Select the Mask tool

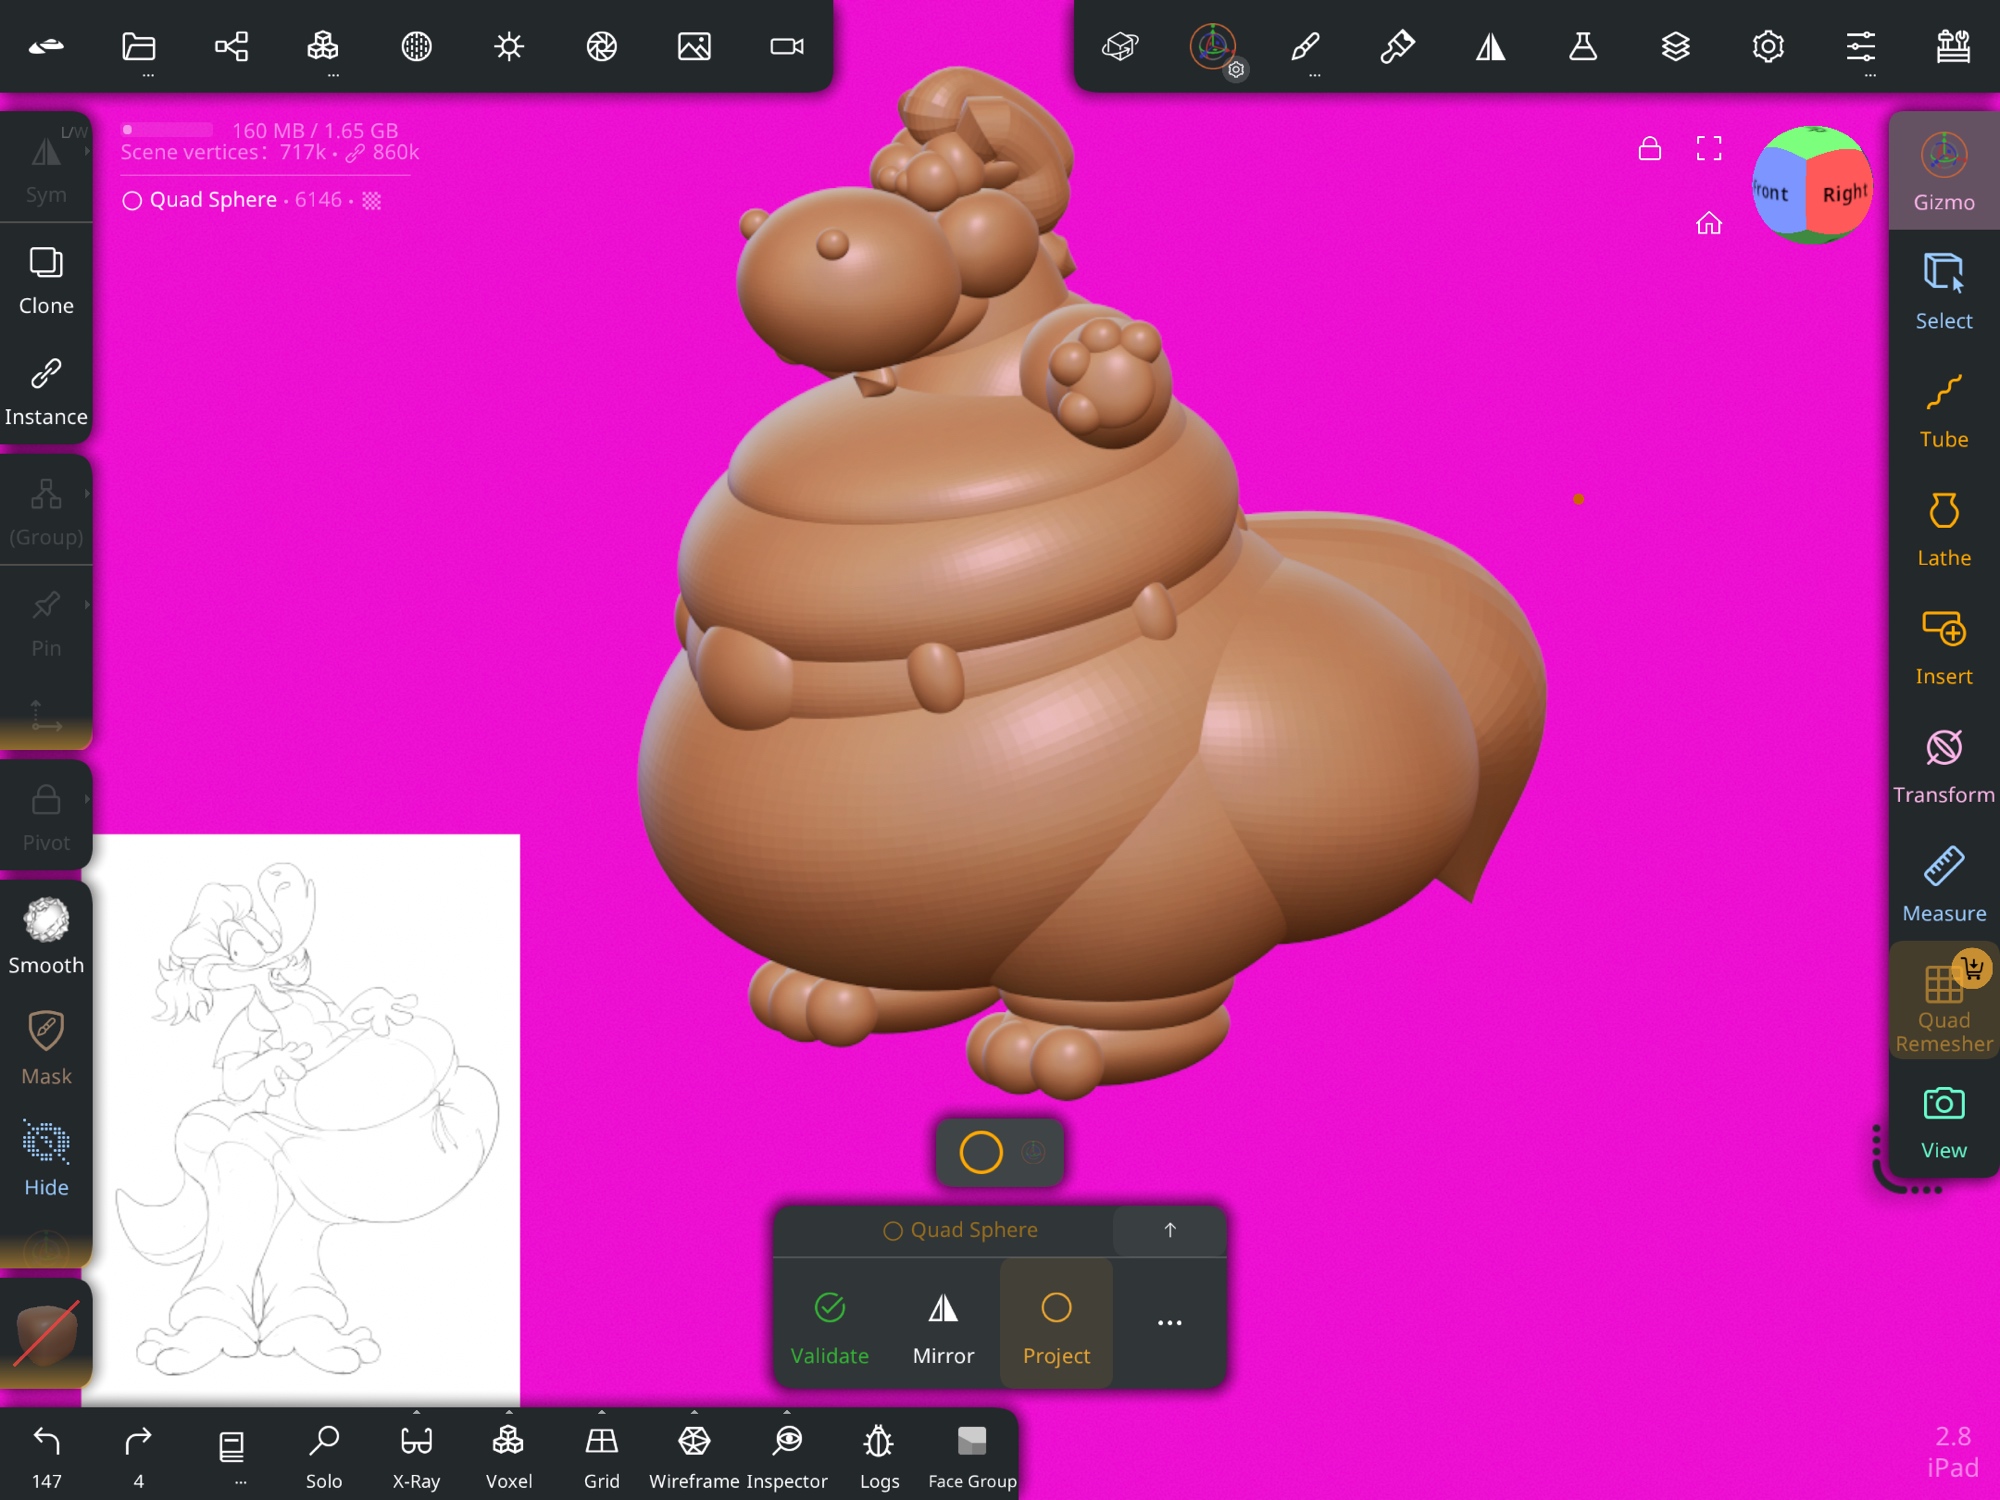click(x=46, y=1047)
